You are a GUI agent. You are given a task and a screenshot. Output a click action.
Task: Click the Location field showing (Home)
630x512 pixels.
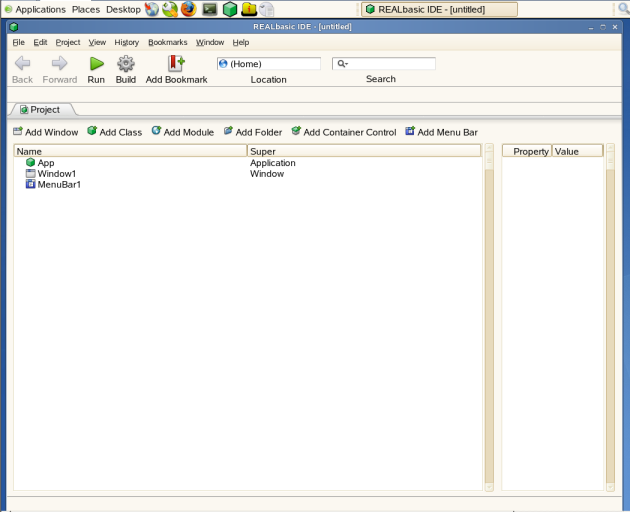click(269, 63)
